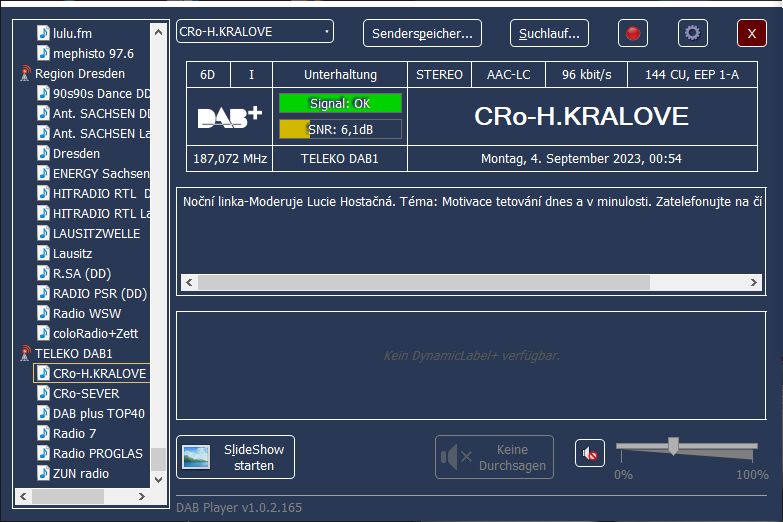Viewport: 783px width, 522px height.
Task: Open the Senderspeicher dialog
Action: point(422,33)
